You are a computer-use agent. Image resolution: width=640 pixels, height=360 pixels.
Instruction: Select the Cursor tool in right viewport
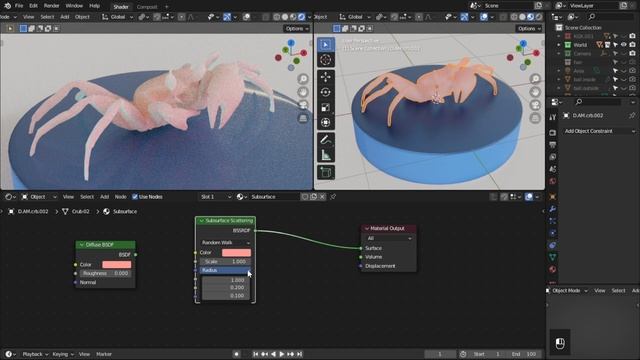(325, 60)
